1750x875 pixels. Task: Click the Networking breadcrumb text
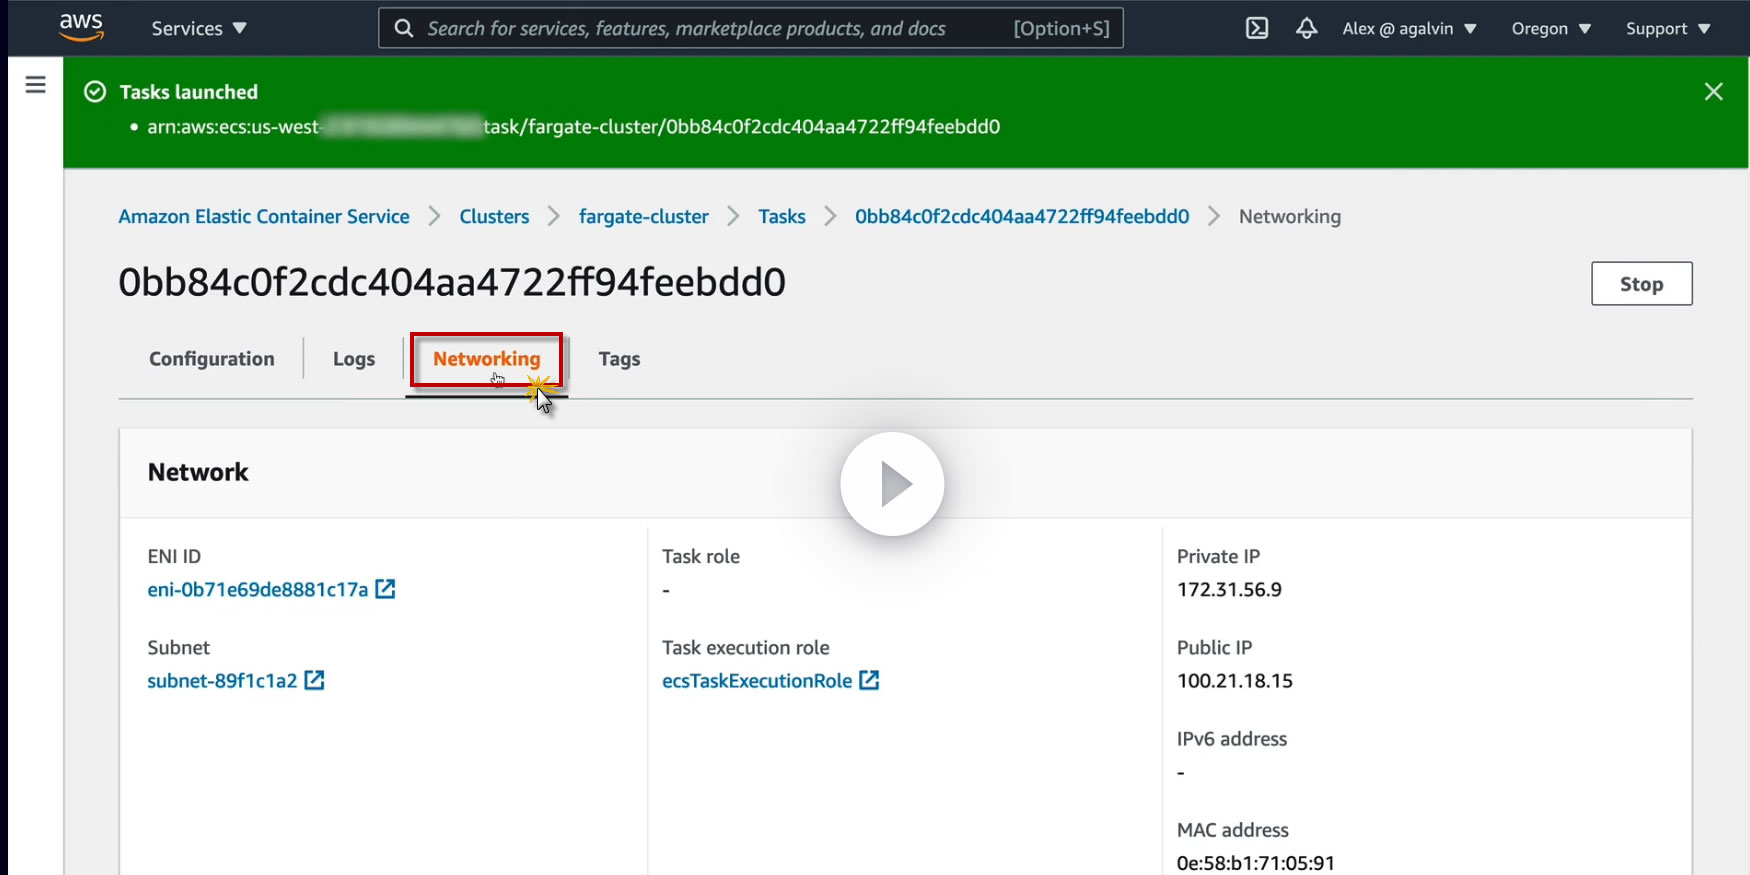point(1290,217)
